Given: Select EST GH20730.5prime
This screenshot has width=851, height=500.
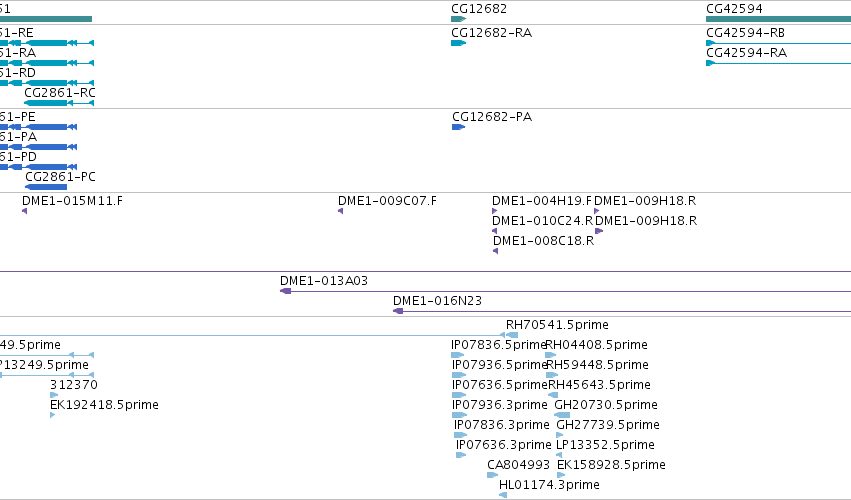Looking at the screenshot, I should (606, 406).
